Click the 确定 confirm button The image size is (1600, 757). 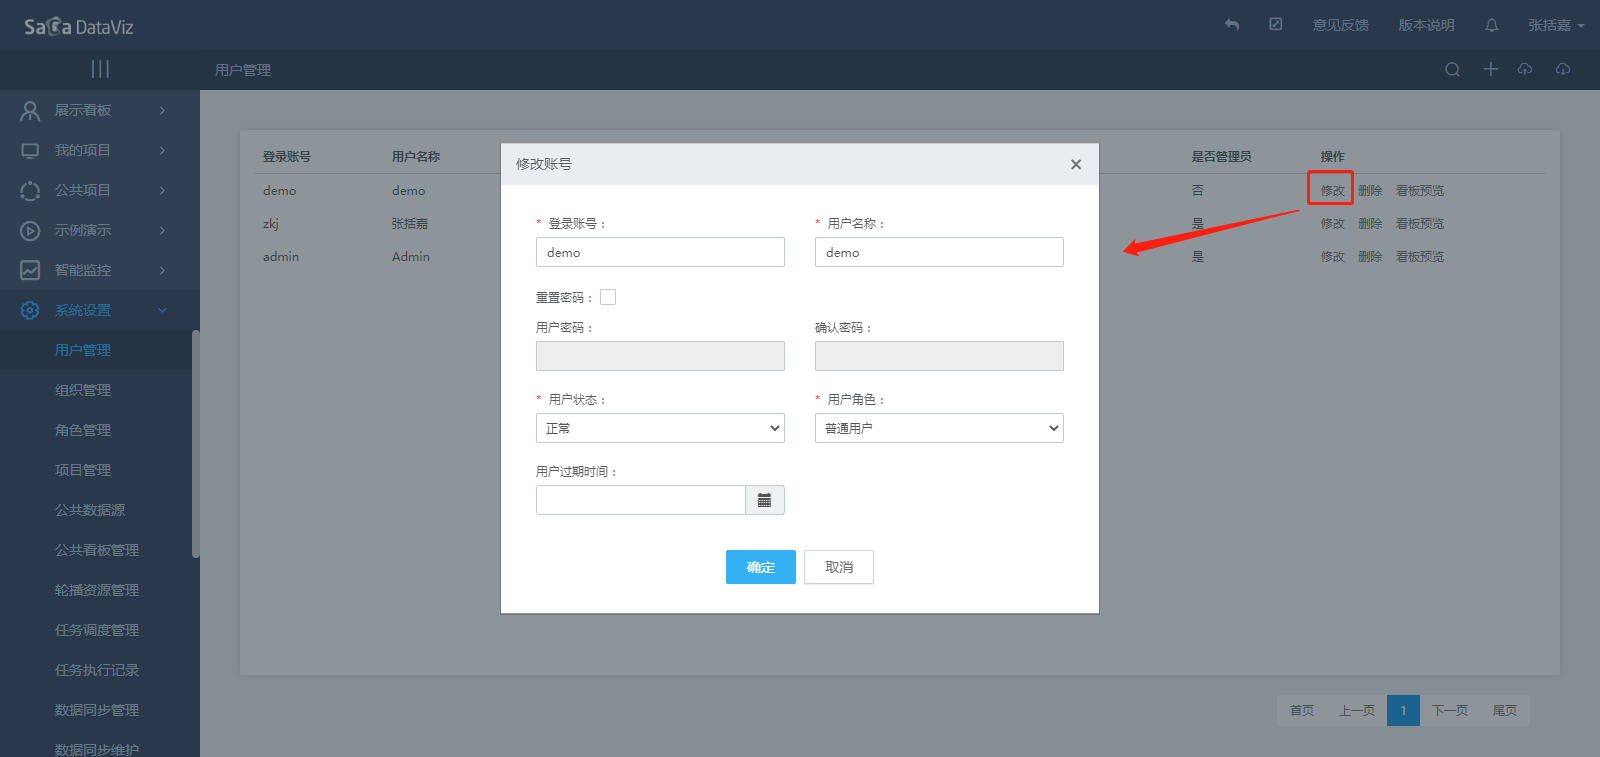click(x=761, y=567)
